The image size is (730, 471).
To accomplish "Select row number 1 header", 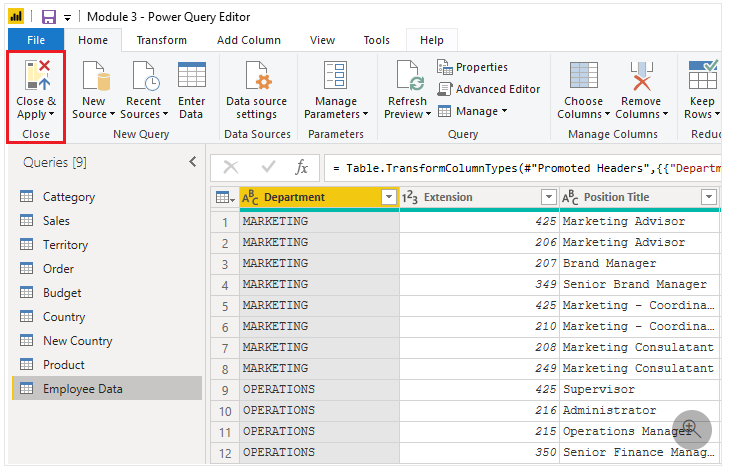I will 225,222.
